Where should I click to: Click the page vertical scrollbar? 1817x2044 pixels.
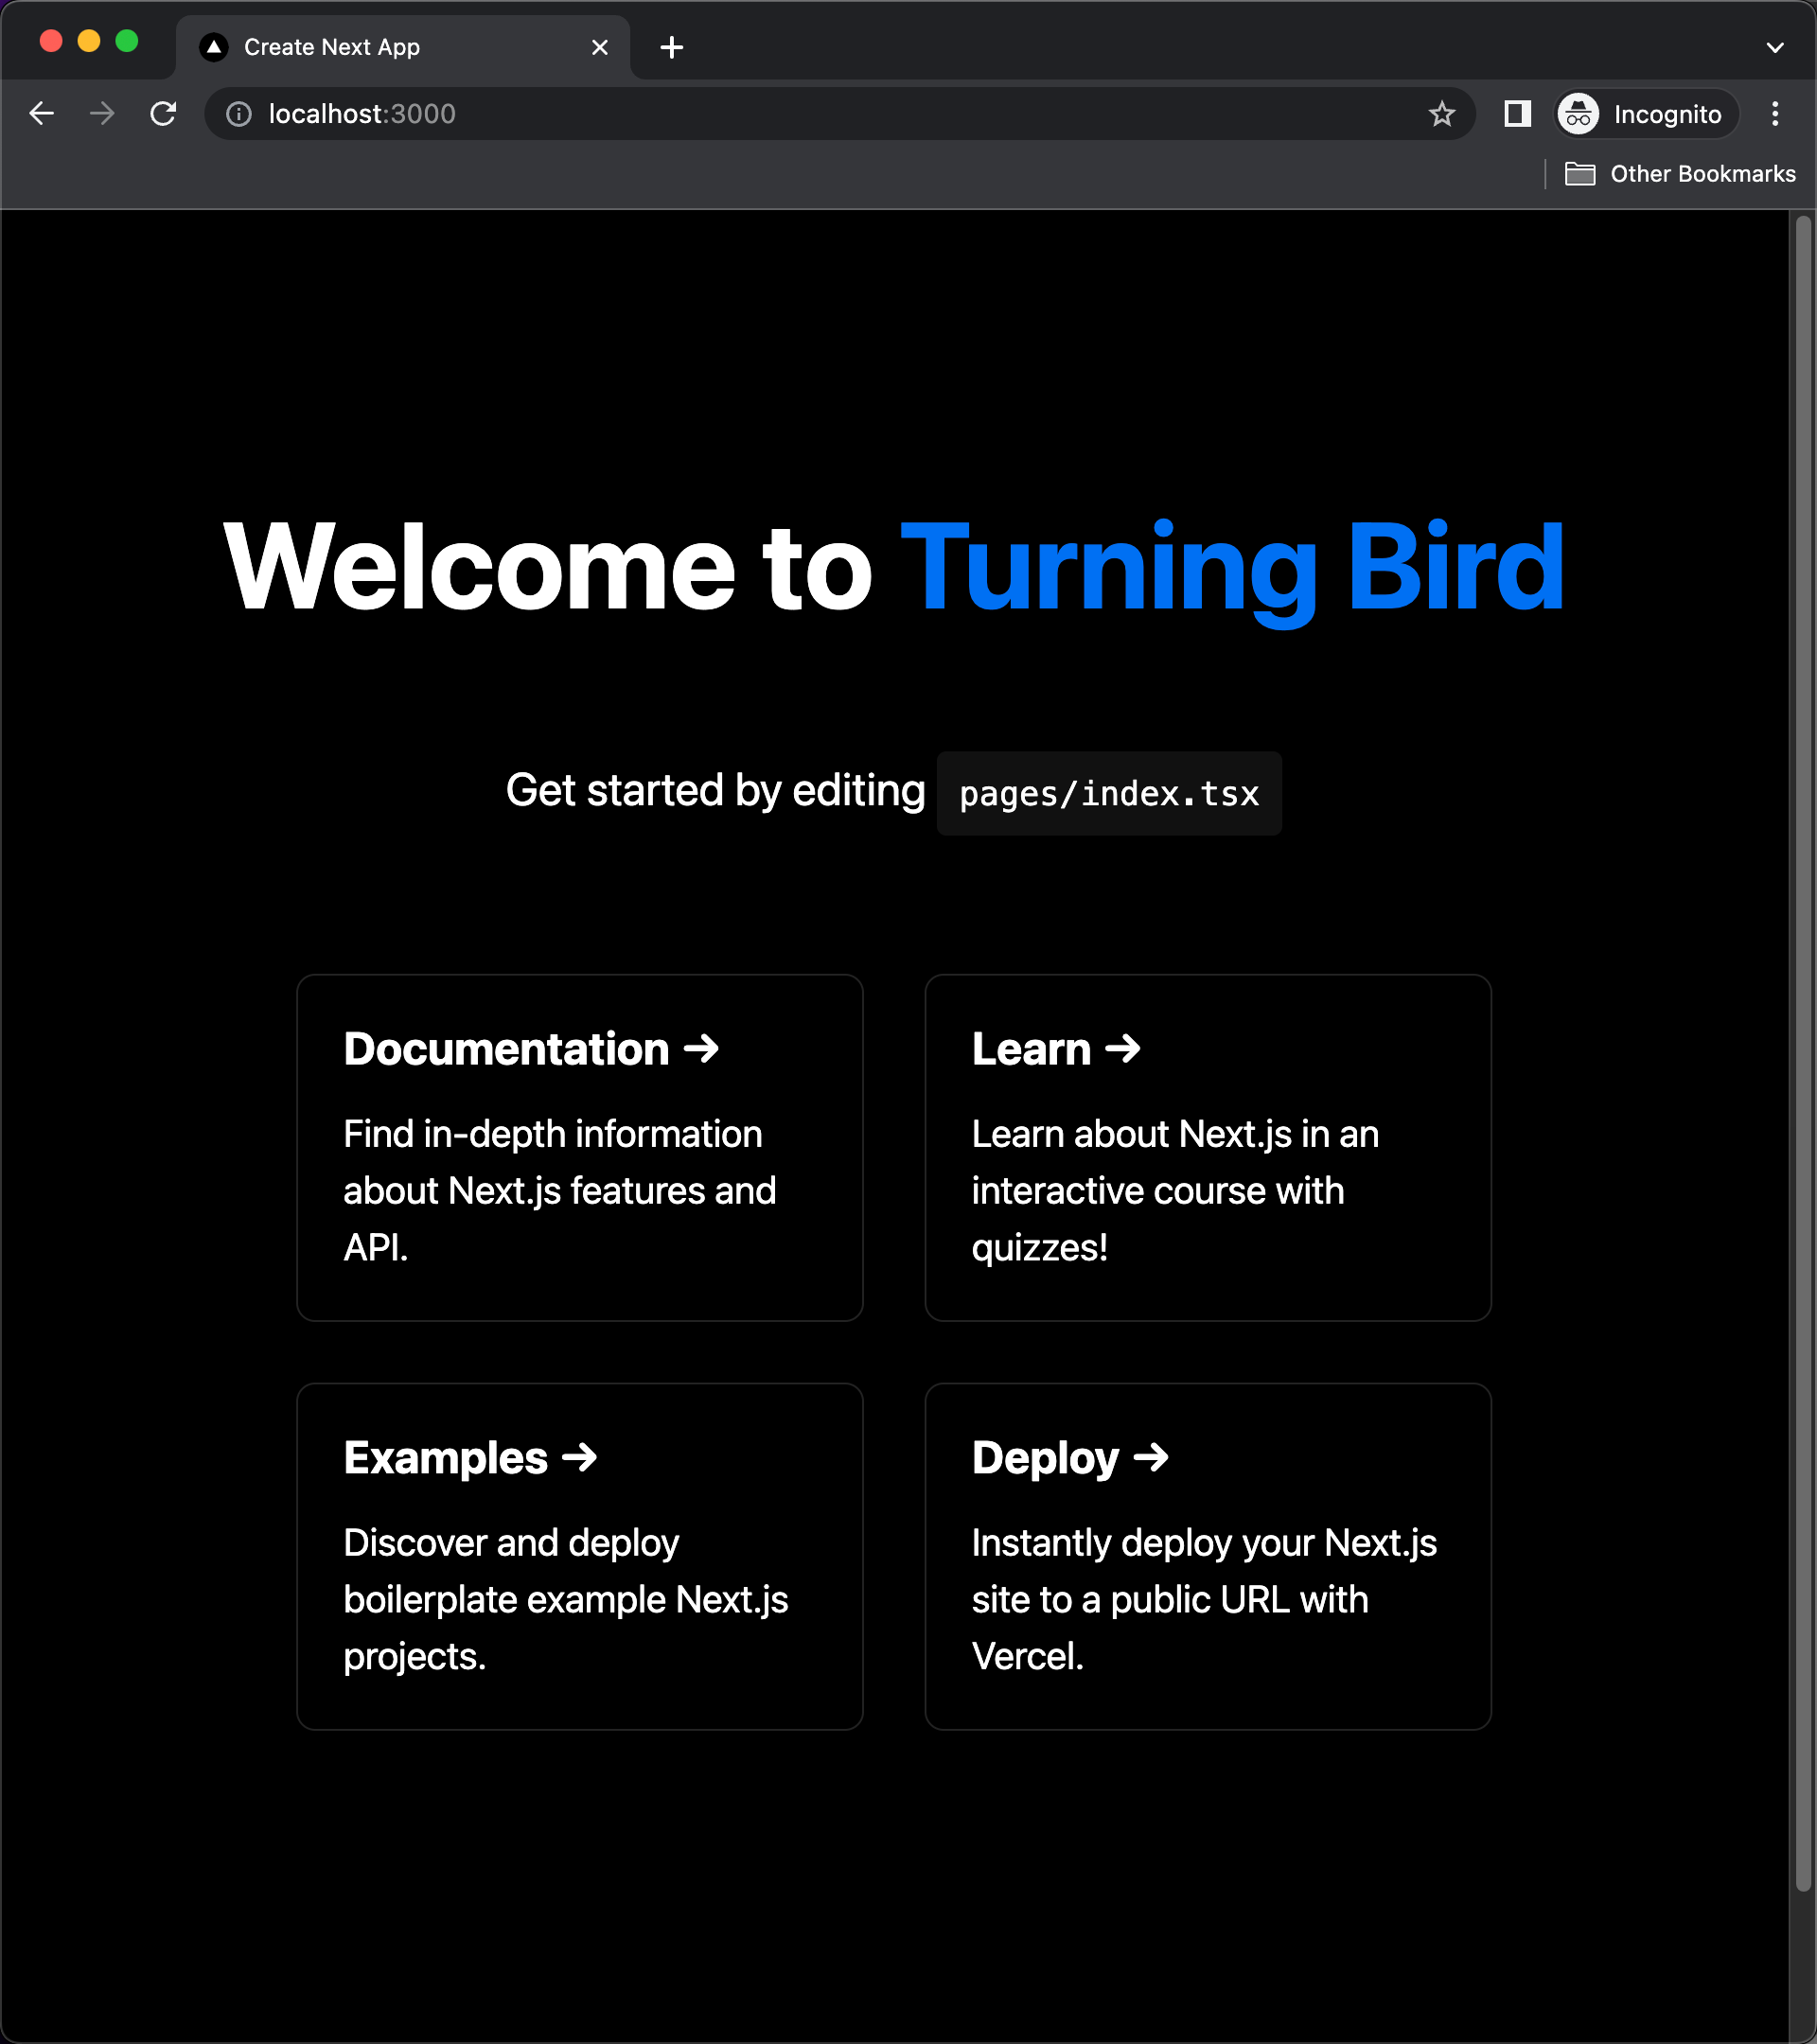(1803, 1053)
